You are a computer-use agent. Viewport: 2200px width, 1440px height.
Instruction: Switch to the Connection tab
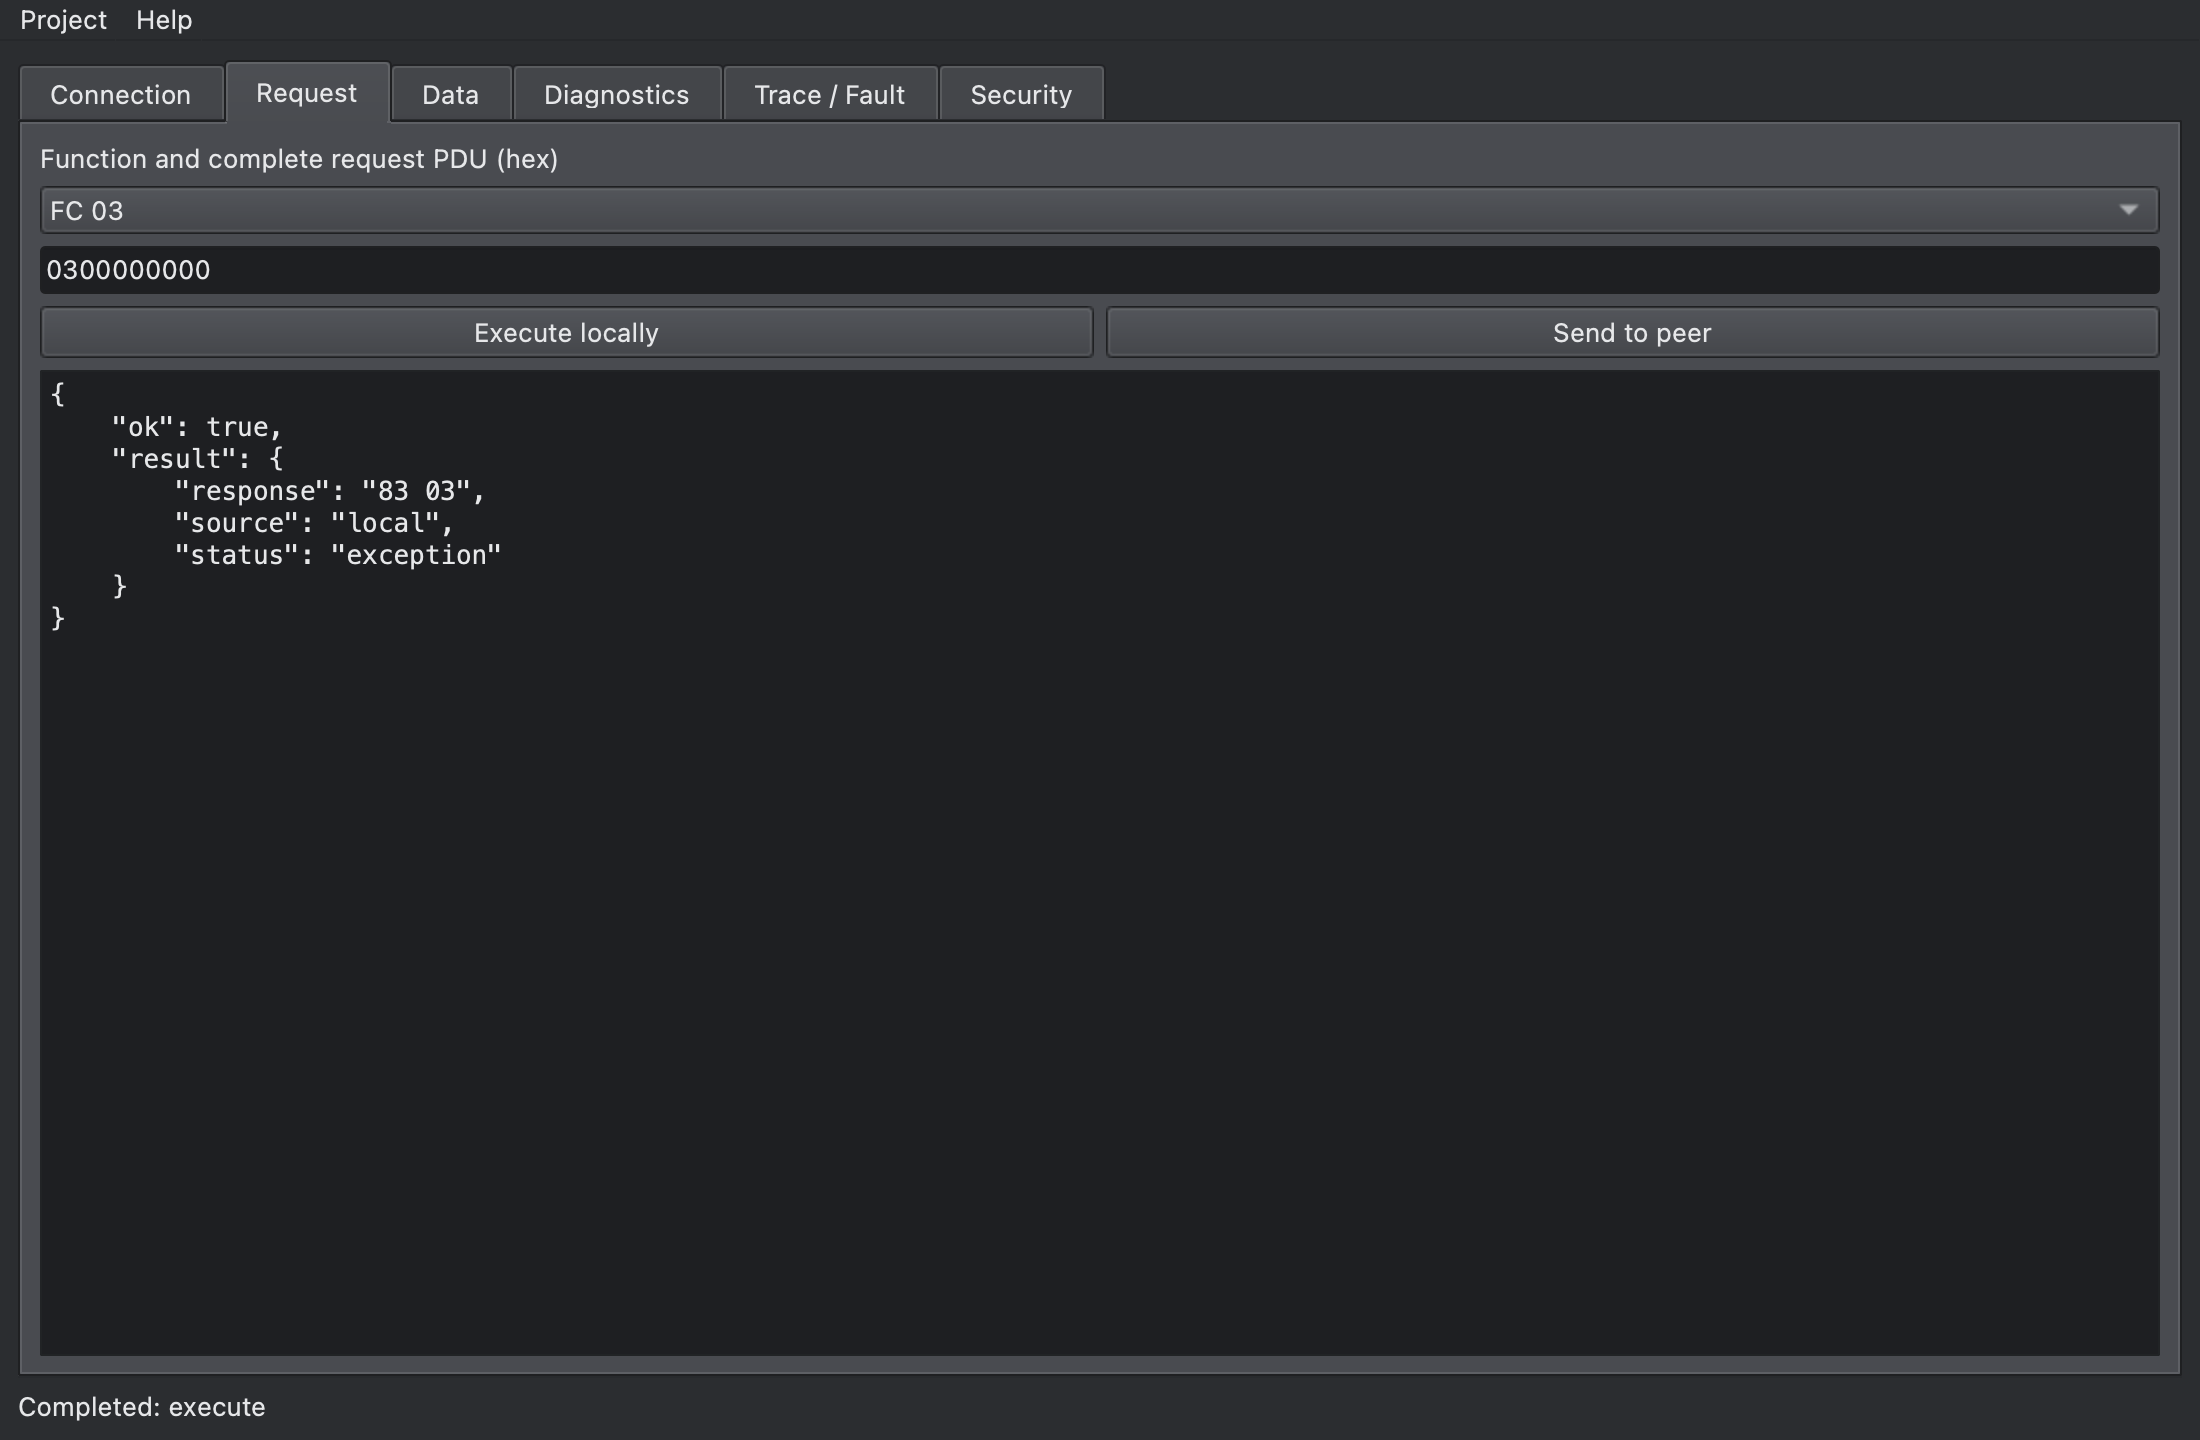[121, 94]
